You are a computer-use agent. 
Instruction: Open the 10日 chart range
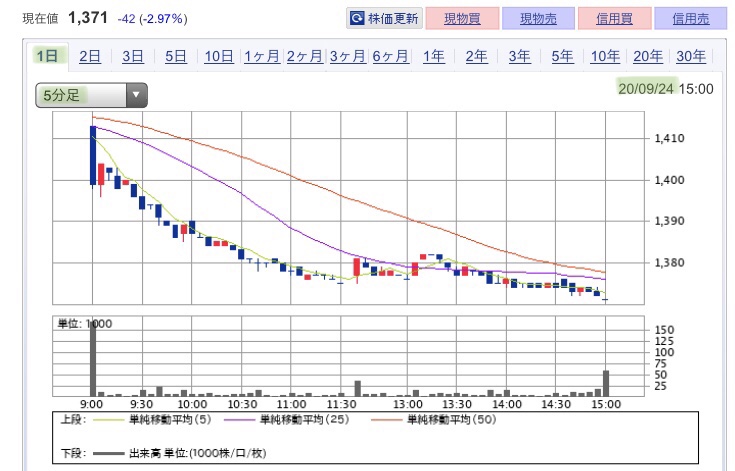(219, 56)
